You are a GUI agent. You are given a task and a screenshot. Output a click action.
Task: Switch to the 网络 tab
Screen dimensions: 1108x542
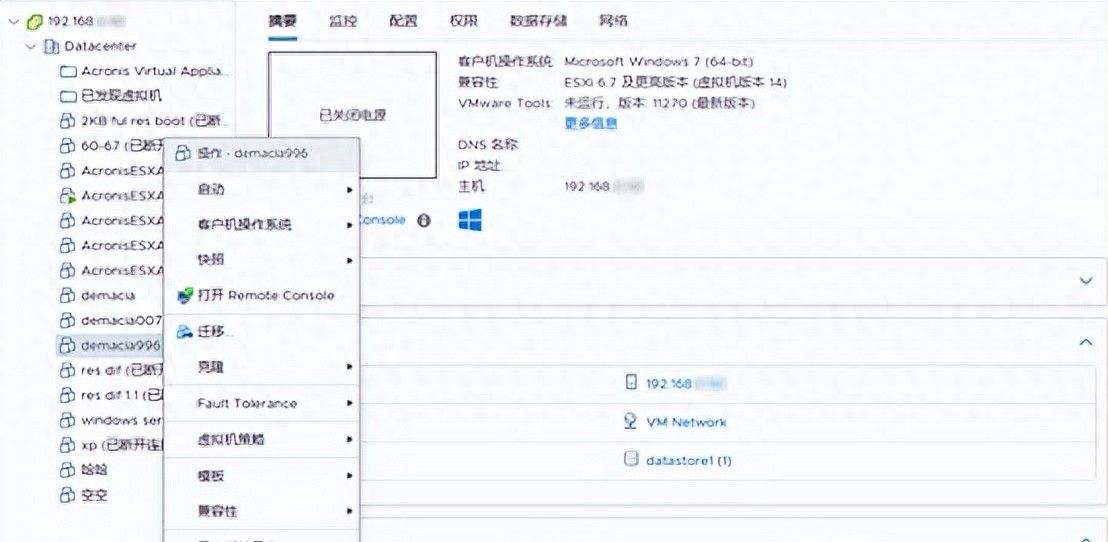click(613, 20)
